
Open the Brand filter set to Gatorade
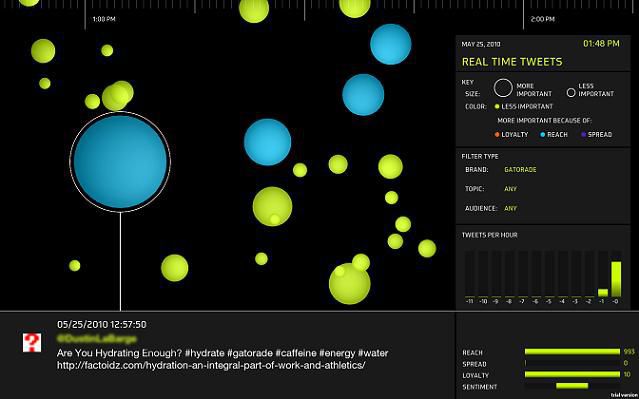[520, 170]
